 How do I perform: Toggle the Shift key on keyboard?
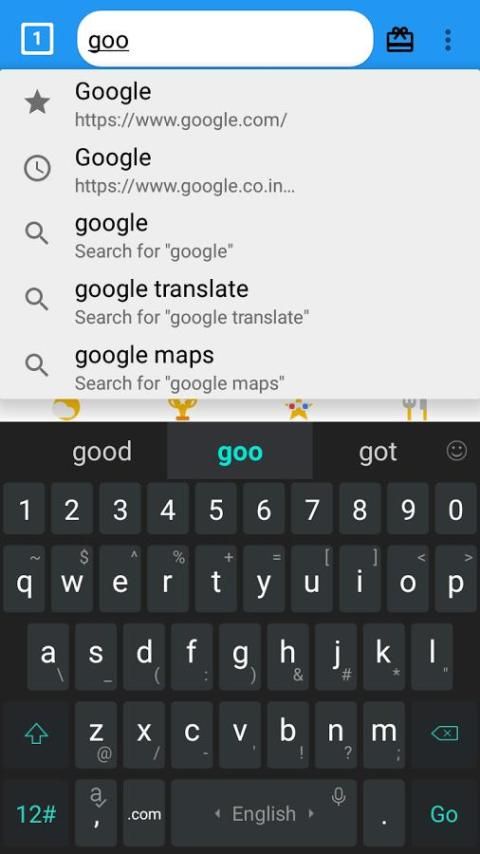37,735
